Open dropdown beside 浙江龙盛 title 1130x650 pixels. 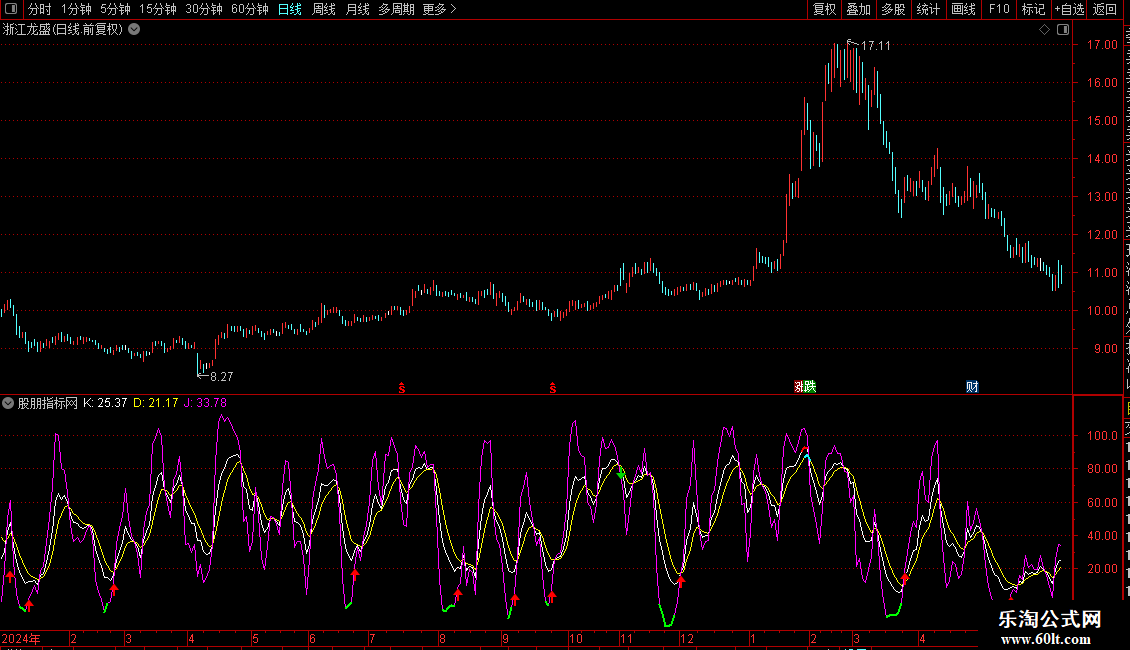tap(134, 30)
